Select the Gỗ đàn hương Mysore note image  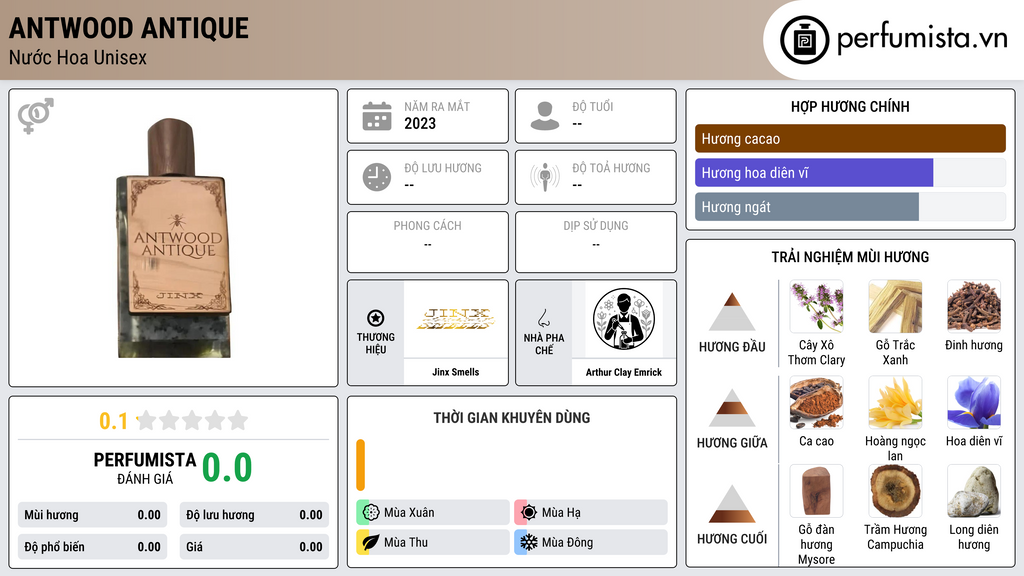[x=816, y=491]
